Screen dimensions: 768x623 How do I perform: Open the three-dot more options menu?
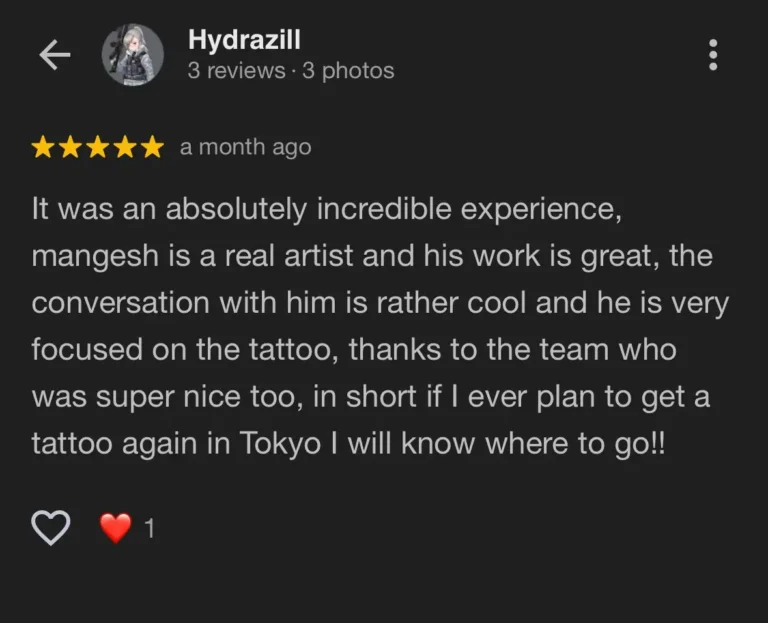(712, 55)
